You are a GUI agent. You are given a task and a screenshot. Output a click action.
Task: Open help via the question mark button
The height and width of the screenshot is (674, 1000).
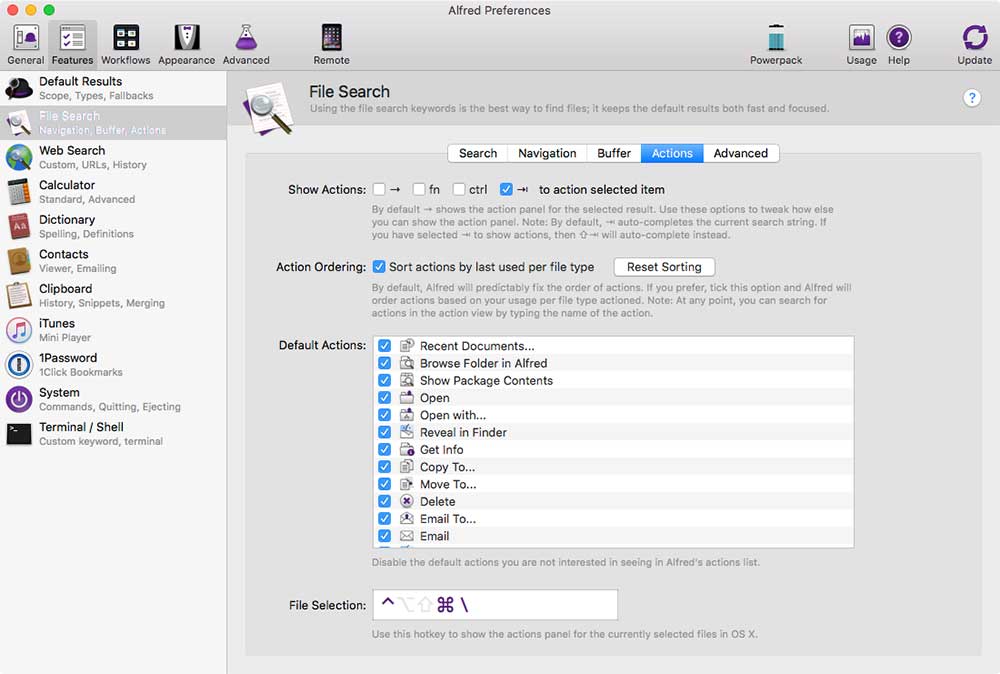[971, 98]
